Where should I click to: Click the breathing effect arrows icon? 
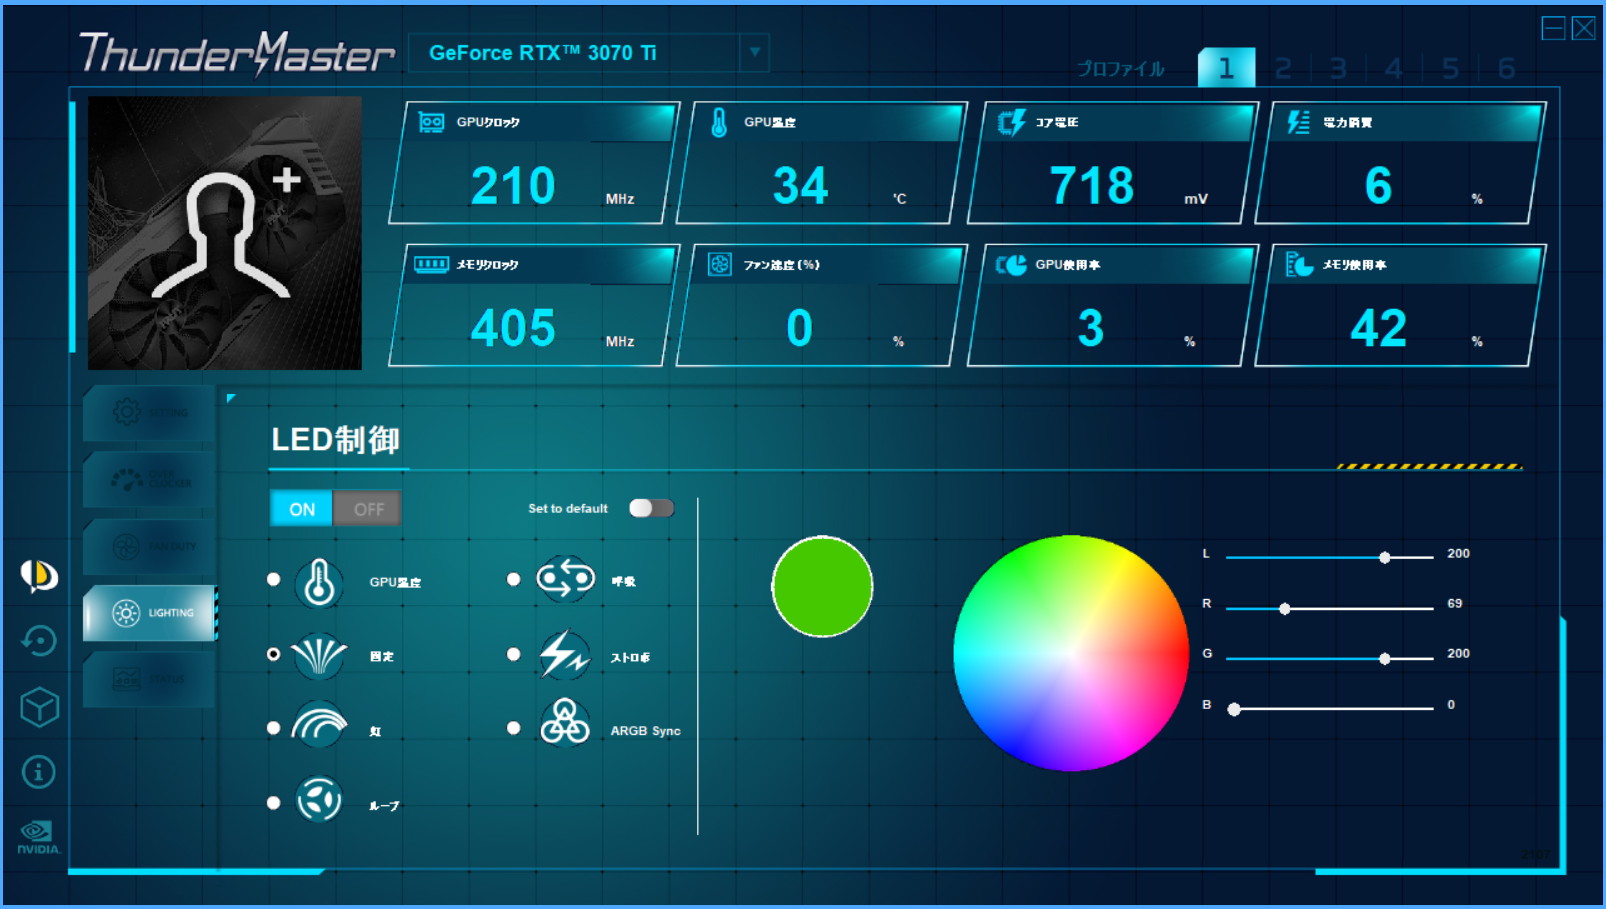(x=565, y=579)
